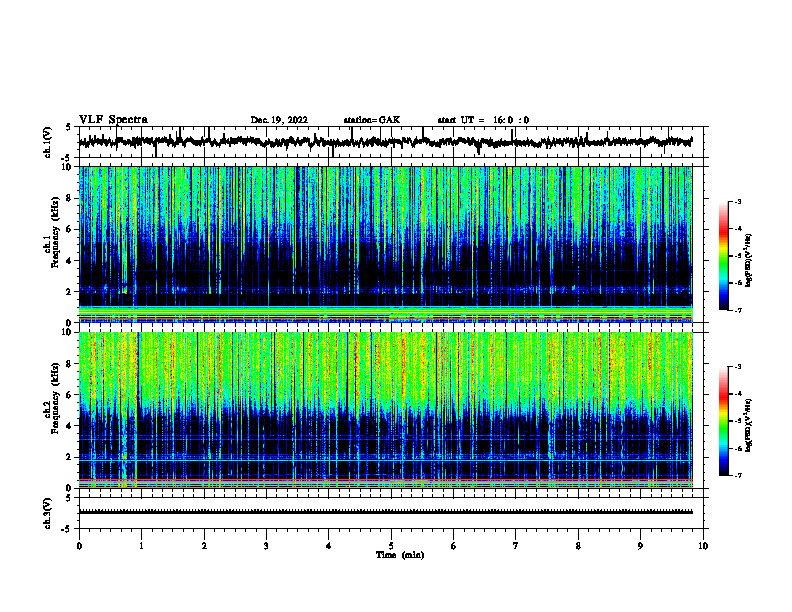
Task: Click the "VLF Spectra" plot title
Action: tap(113, 120)
